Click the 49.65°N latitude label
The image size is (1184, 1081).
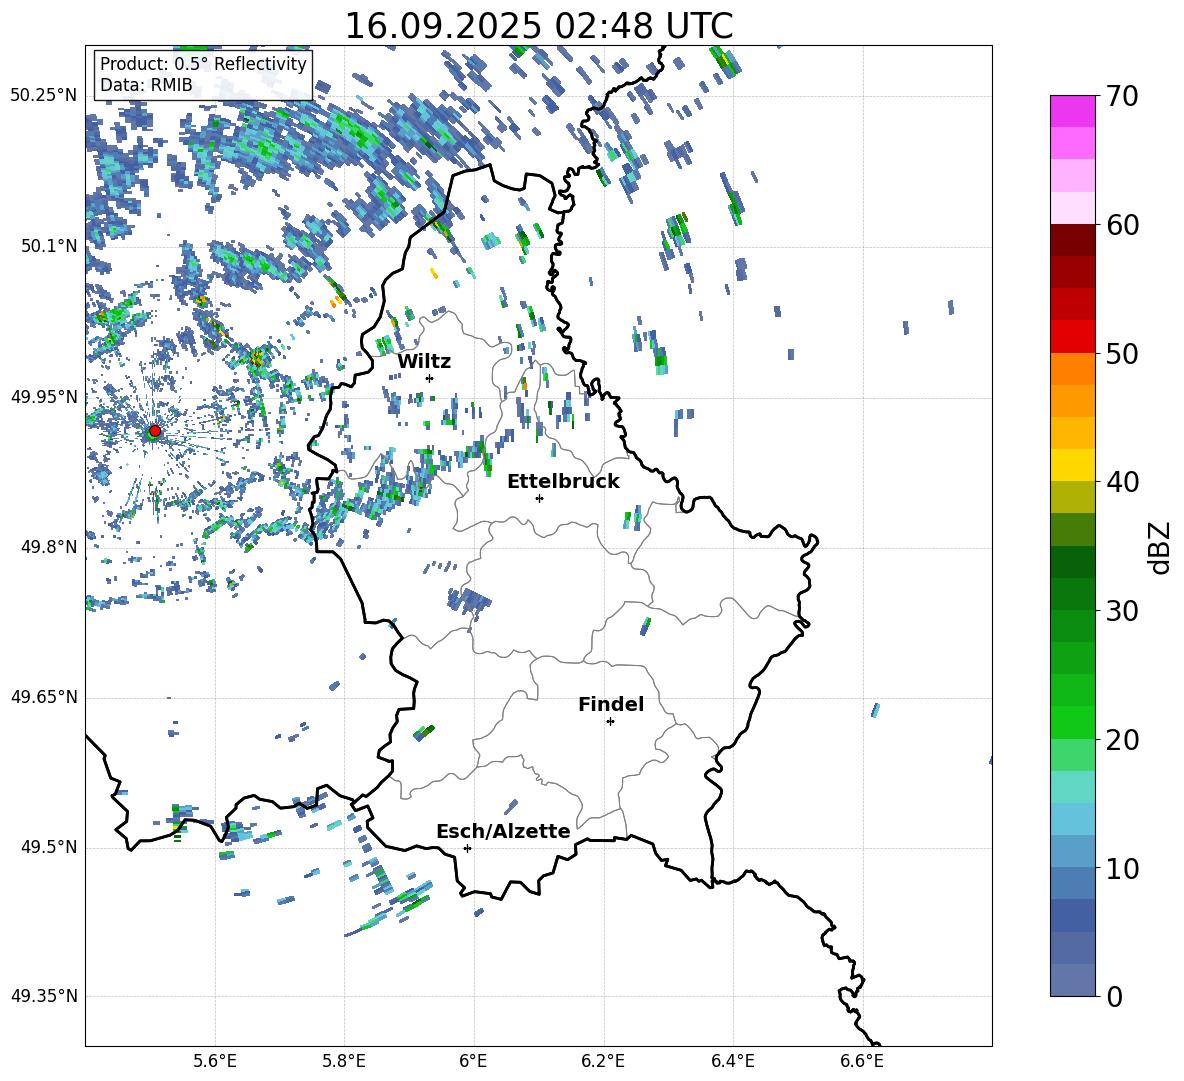[x=44, y=697]
